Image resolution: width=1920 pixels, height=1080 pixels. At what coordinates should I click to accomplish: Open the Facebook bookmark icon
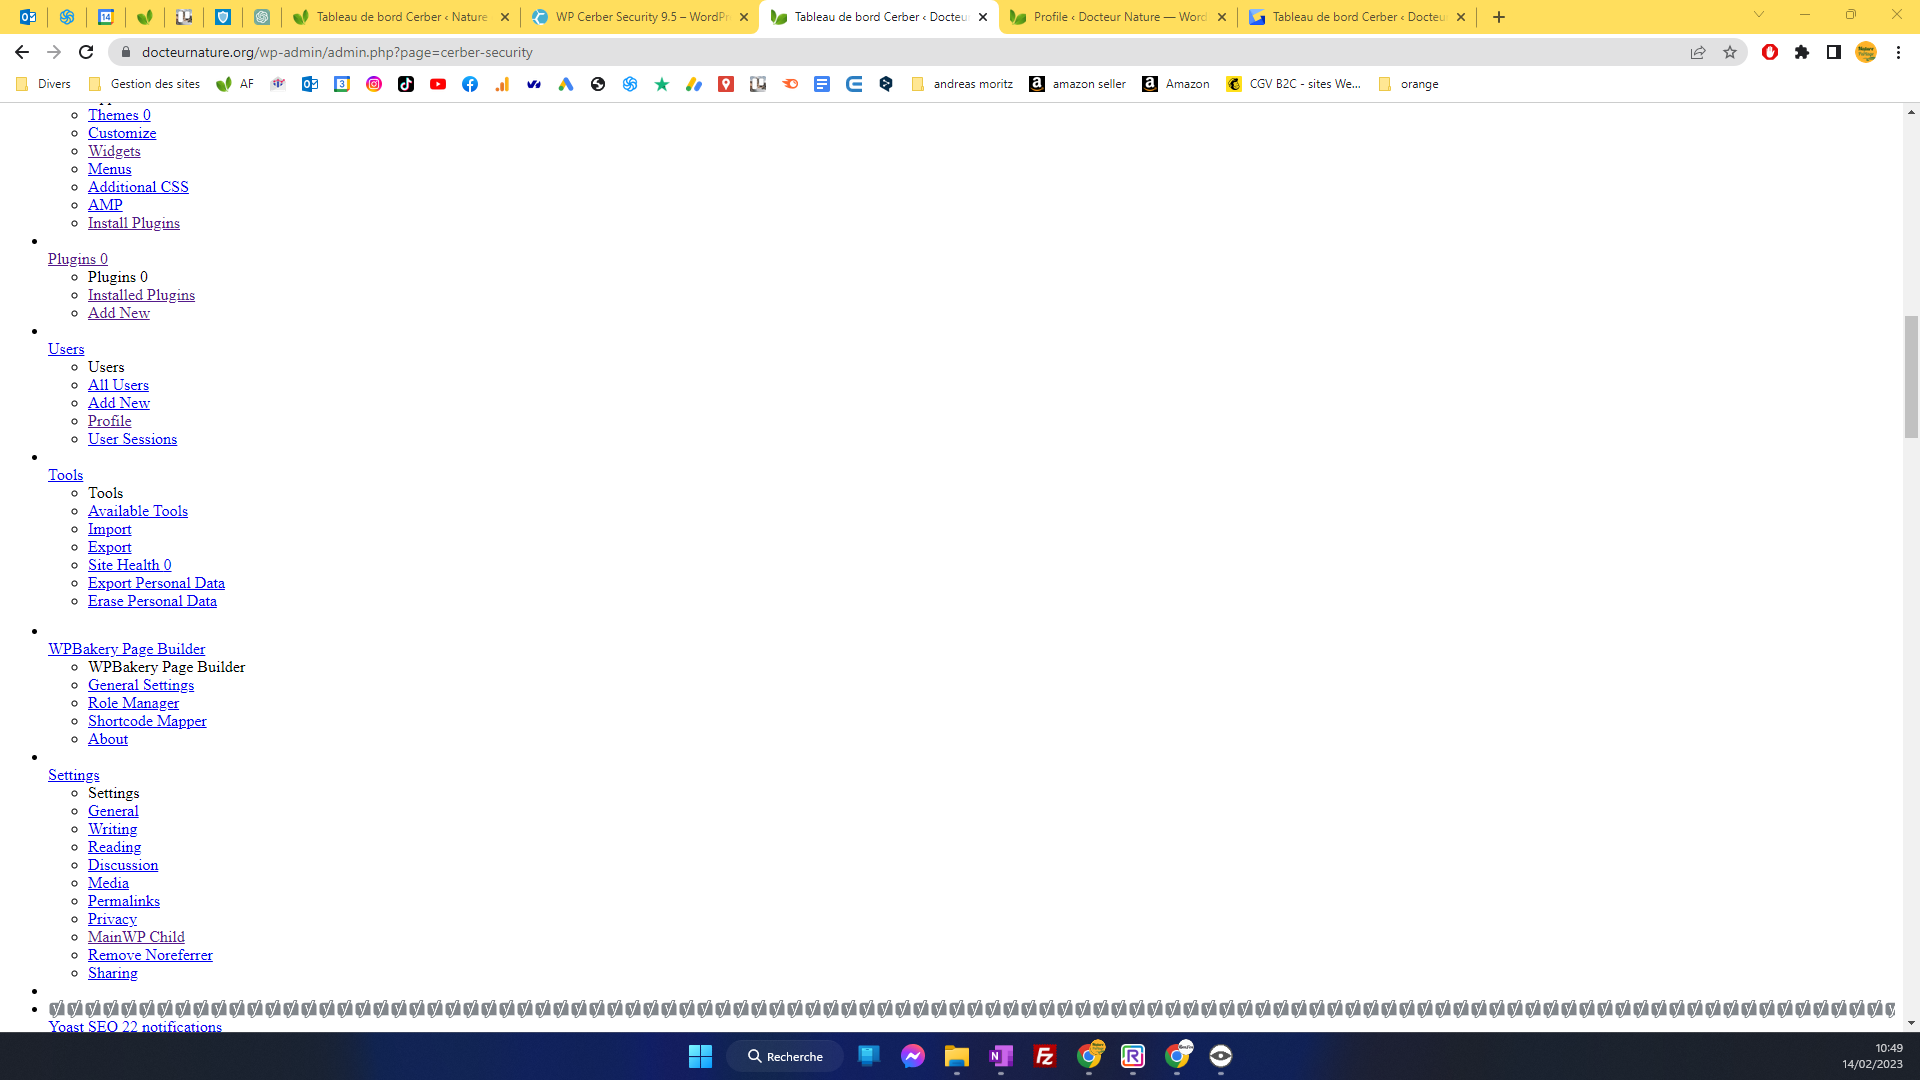point(470,84)
